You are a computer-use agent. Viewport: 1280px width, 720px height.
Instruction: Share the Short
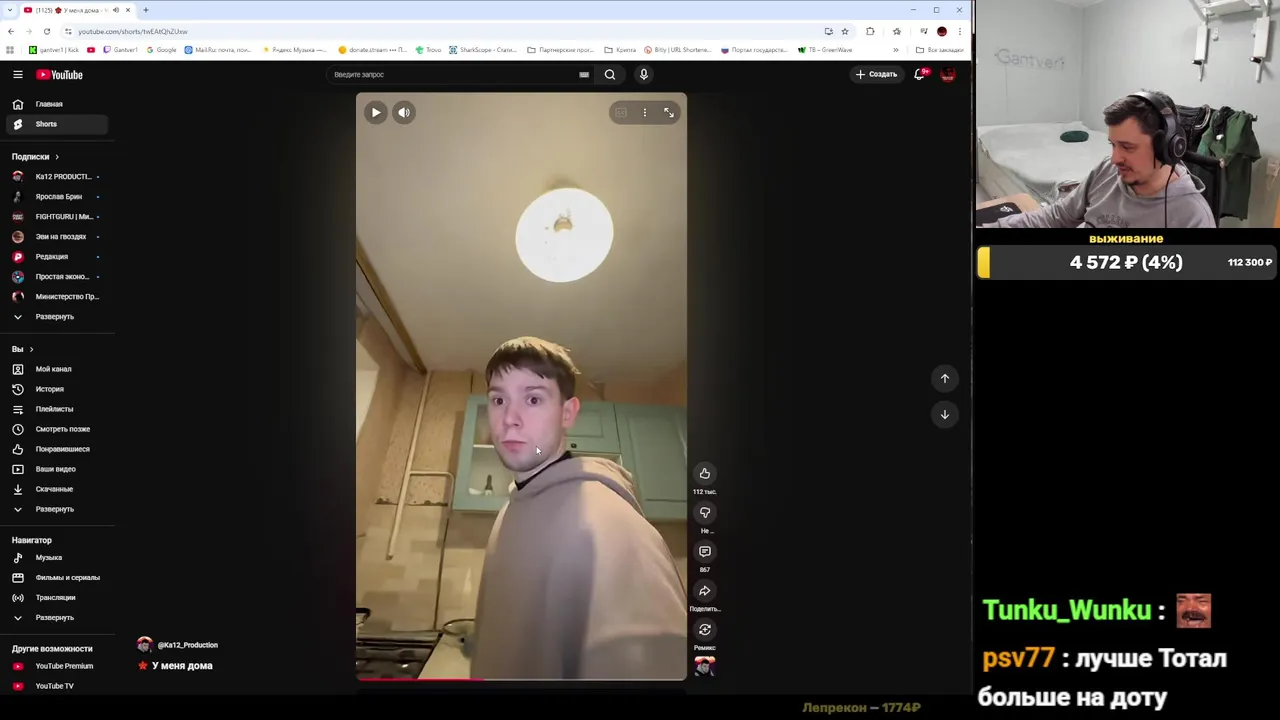point(705,591)
